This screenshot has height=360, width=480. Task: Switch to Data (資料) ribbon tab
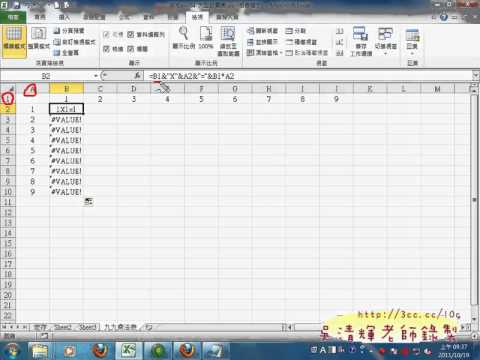point(149,17)
